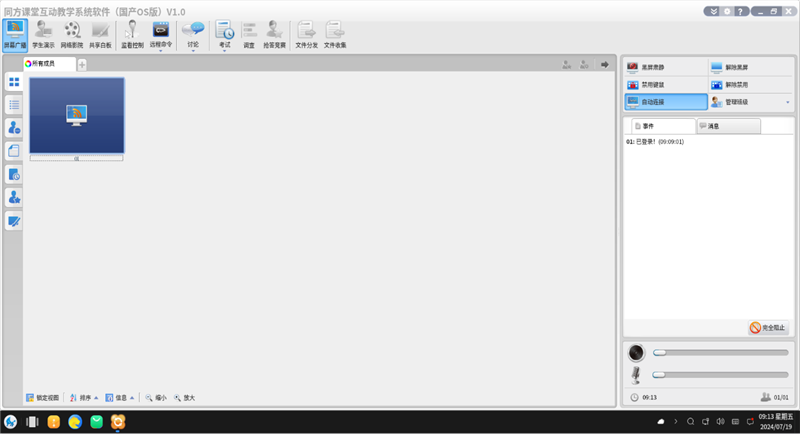
Task: Click the full block (完全阻止) button
Action: coord(768,327)
